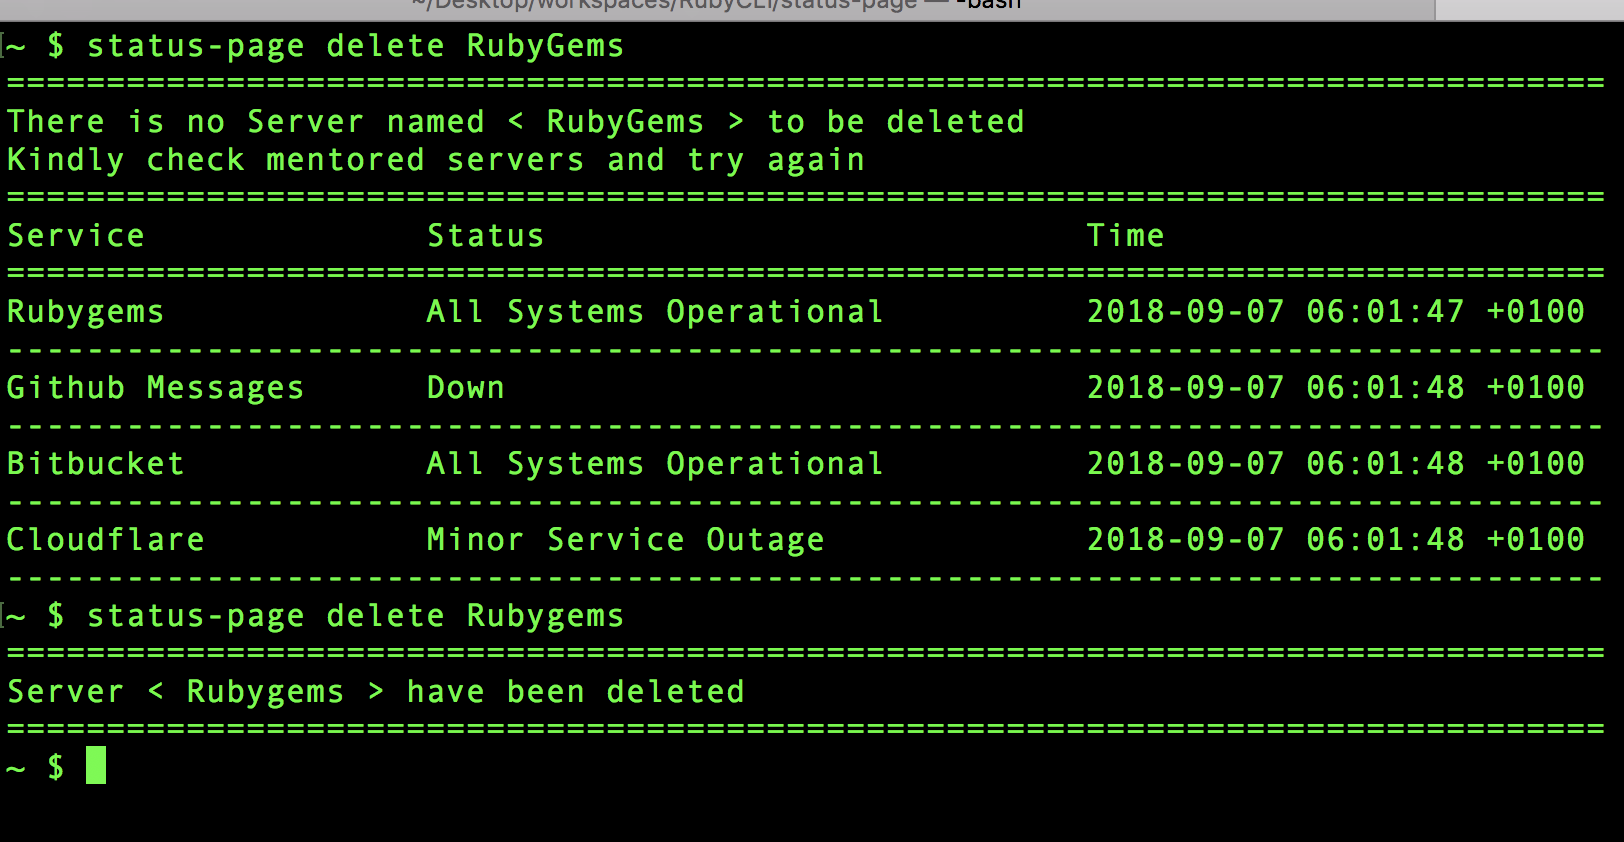
Task: Click the 'Minor Service Outage' status
Action: click(x=626, y=541)
